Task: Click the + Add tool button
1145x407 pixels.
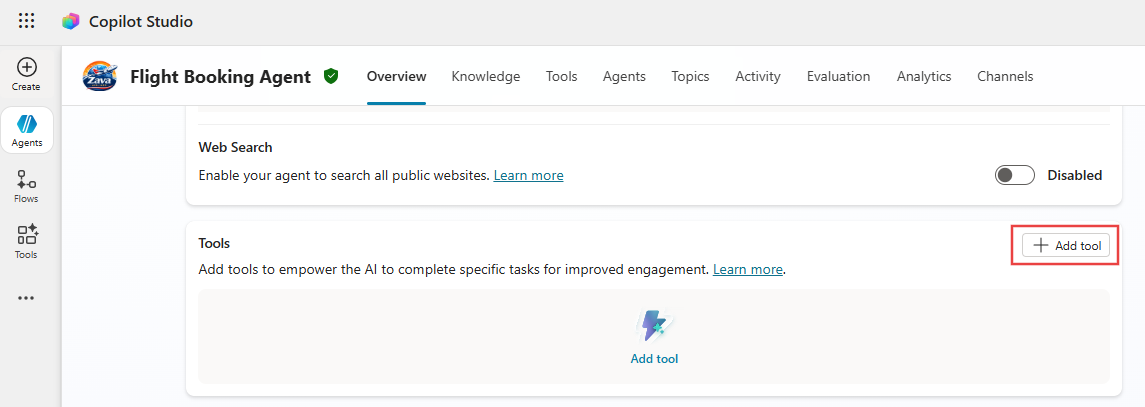Action: coord(1066,246)
